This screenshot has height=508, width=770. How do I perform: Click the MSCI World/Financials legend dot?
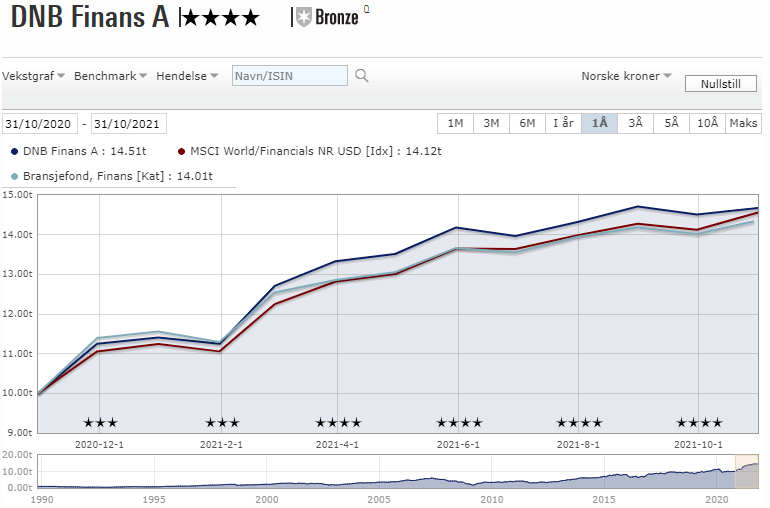(181, 151)
